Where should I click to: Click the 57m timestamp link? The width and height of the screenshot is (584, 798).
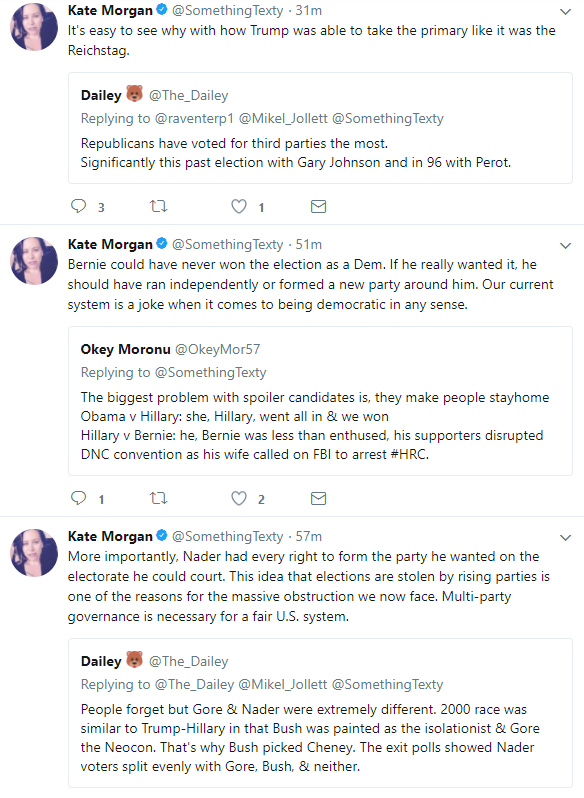pyautogui.click(x=309, y=536)
